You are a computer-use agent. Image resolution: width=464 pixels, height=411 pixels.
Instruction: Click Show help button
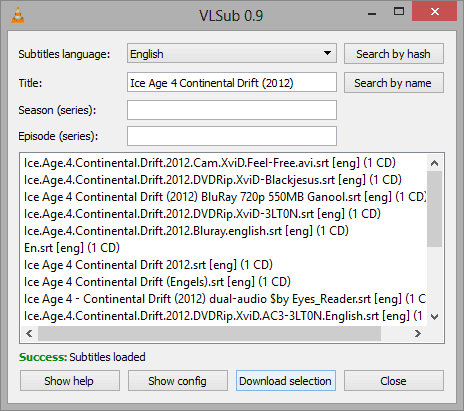click(70, 381)
